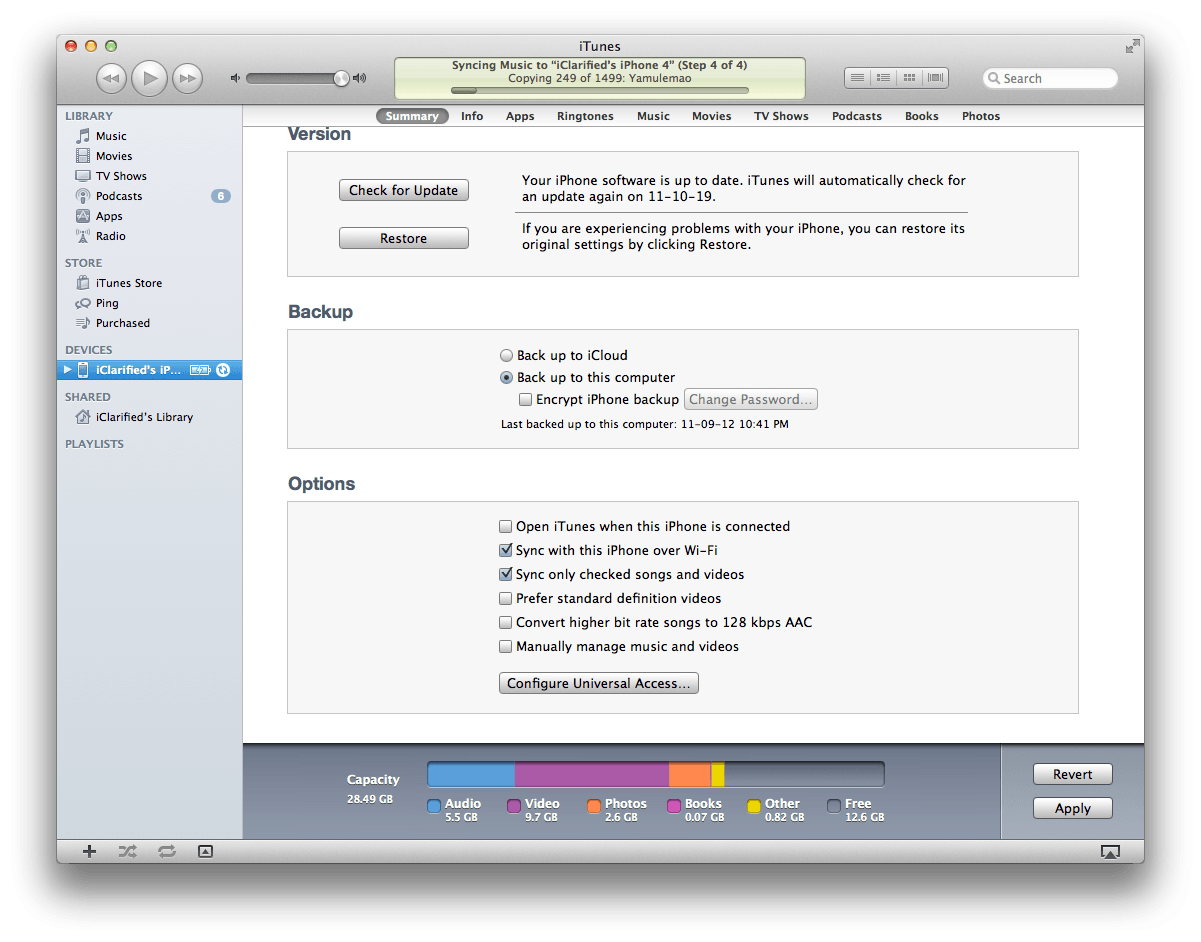The height and width of the screenshot is (942, 1201).
Task: Switch to Cover Flow view
Action: tap(935, 78)
